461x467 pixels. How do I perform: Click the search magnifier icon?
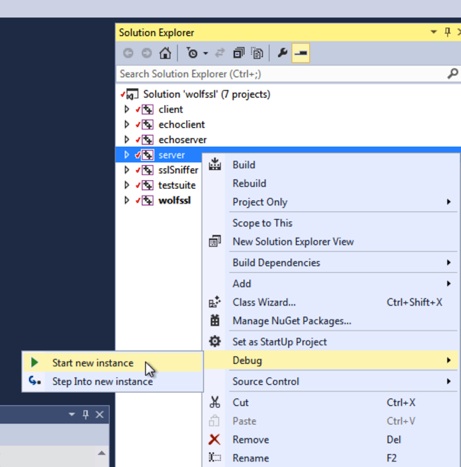(x=452, y=73)
